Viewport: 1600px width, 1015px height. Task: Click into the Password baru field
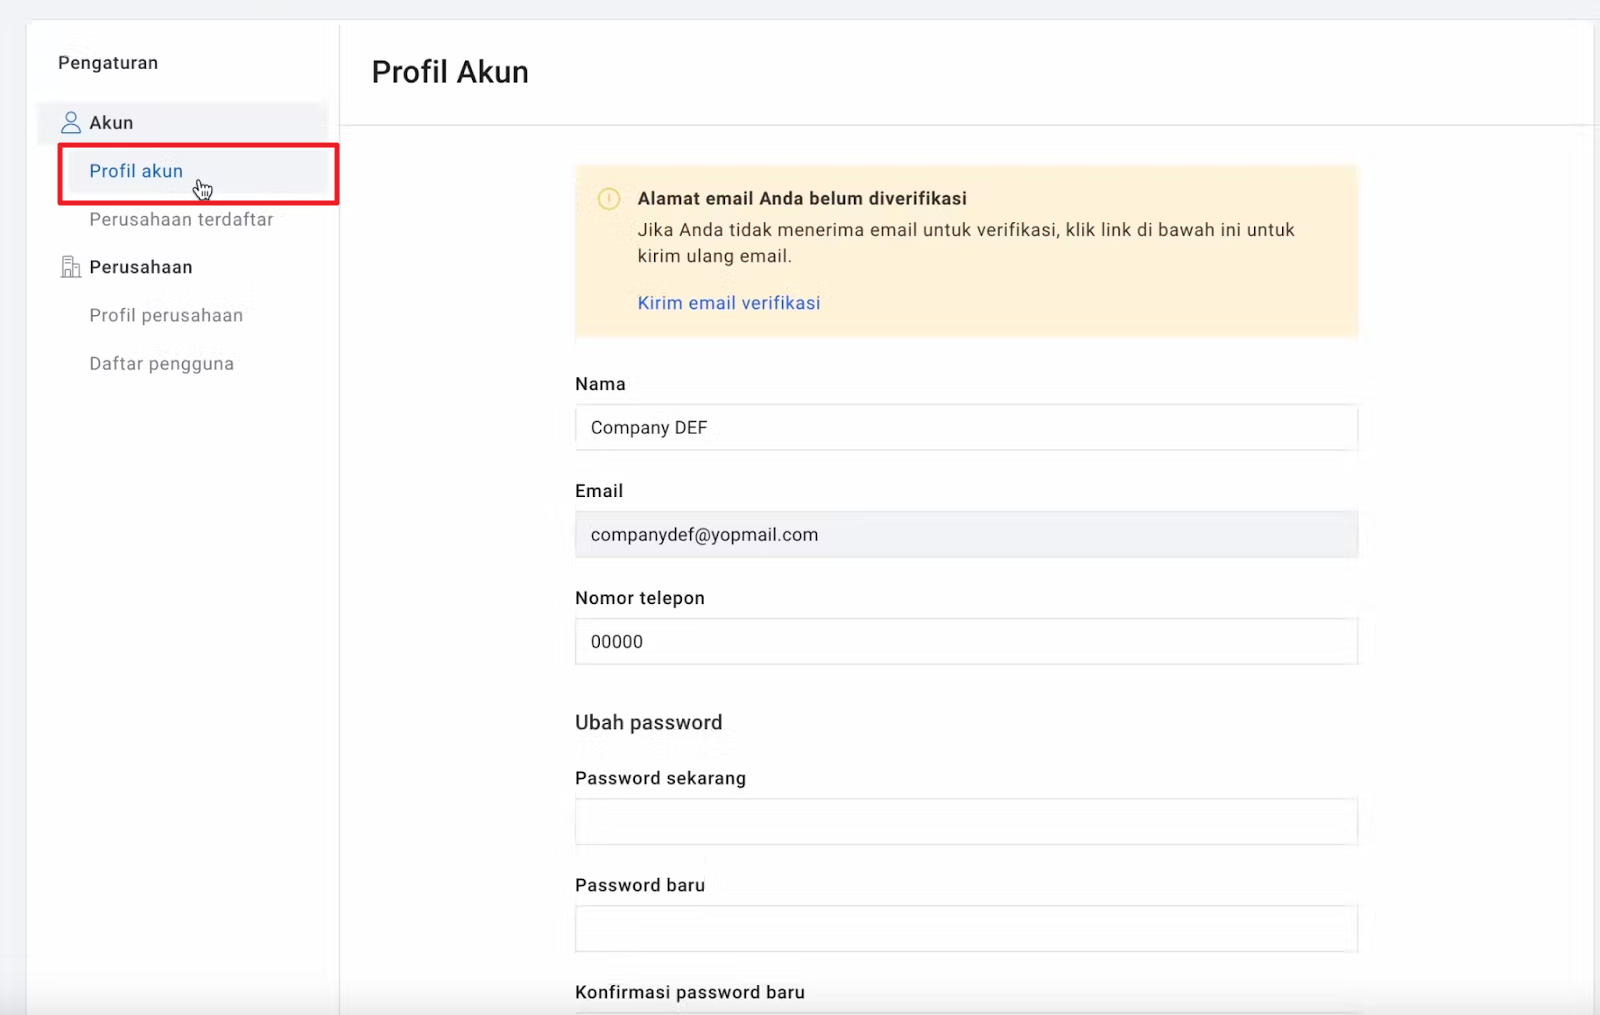pos(965,929)
